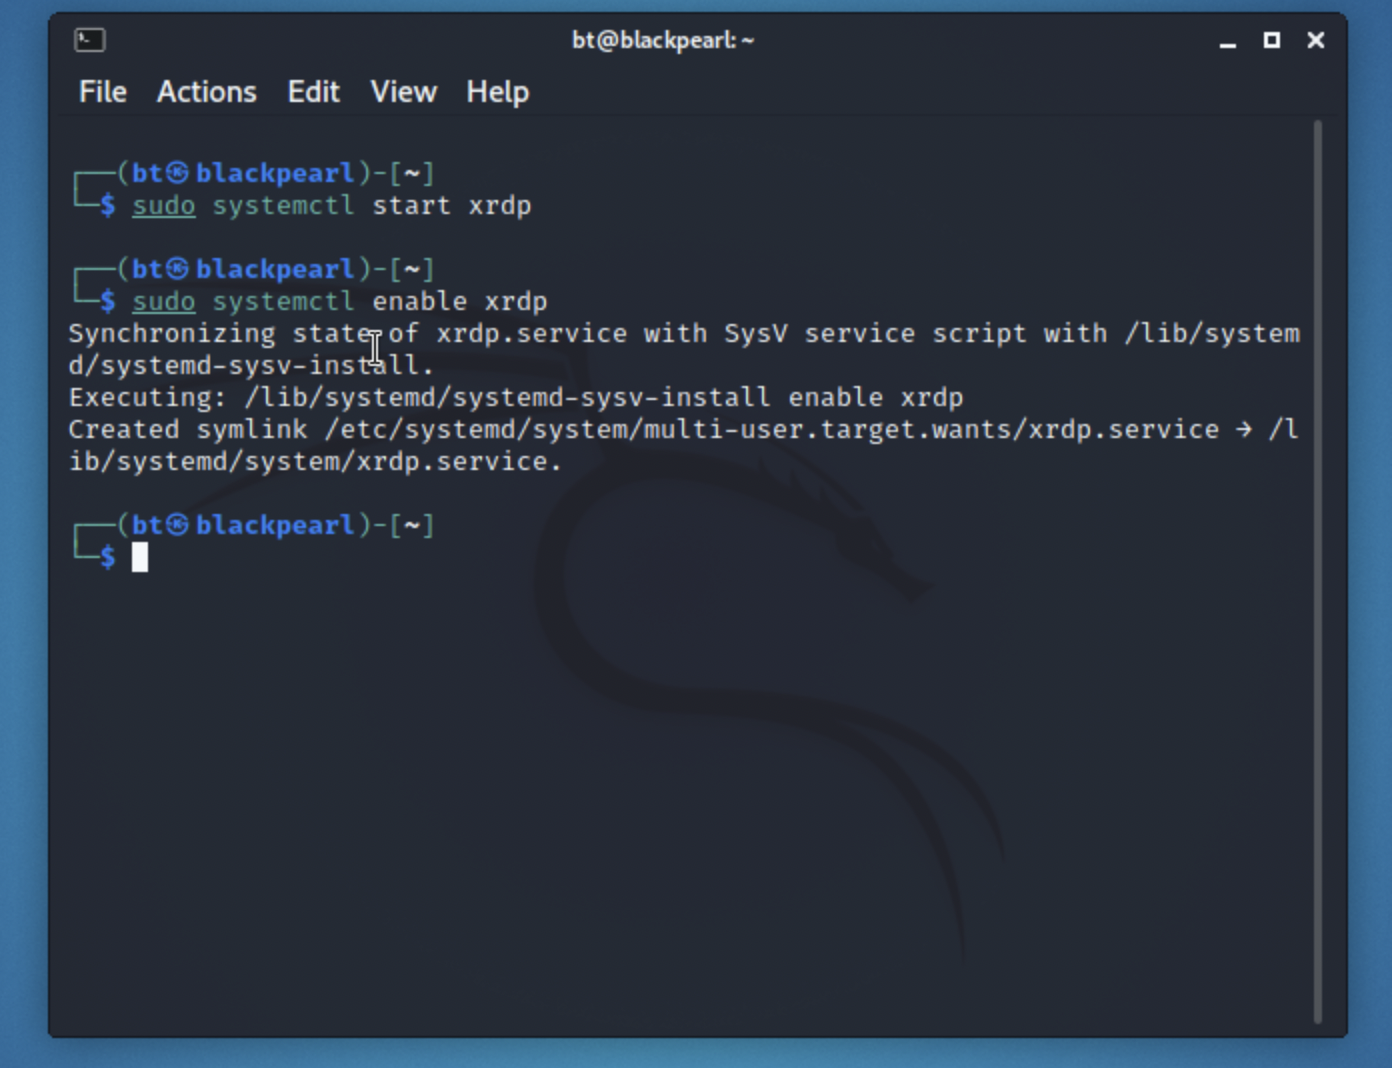This screenshot has height=1068, width=1392.
Task: Click the Kali symbol in the last prompt
Action: click(178, 525)
